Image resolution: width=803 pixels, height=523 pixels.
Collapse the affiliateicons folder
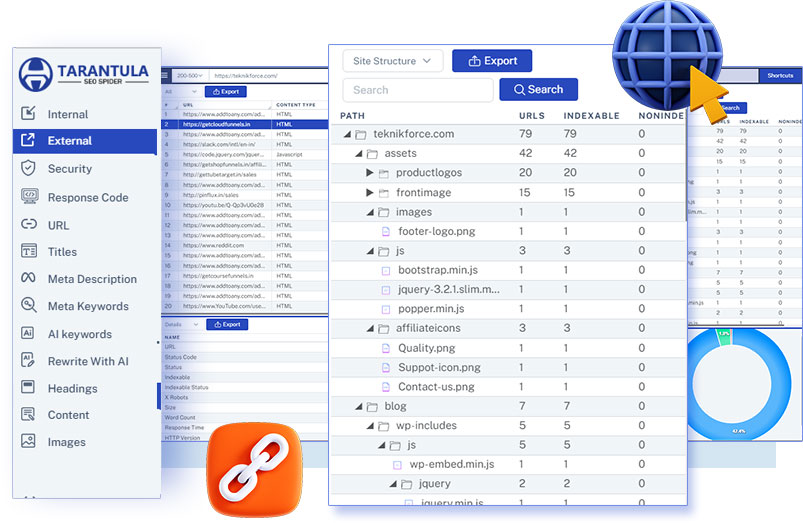(x=370, y=328)
